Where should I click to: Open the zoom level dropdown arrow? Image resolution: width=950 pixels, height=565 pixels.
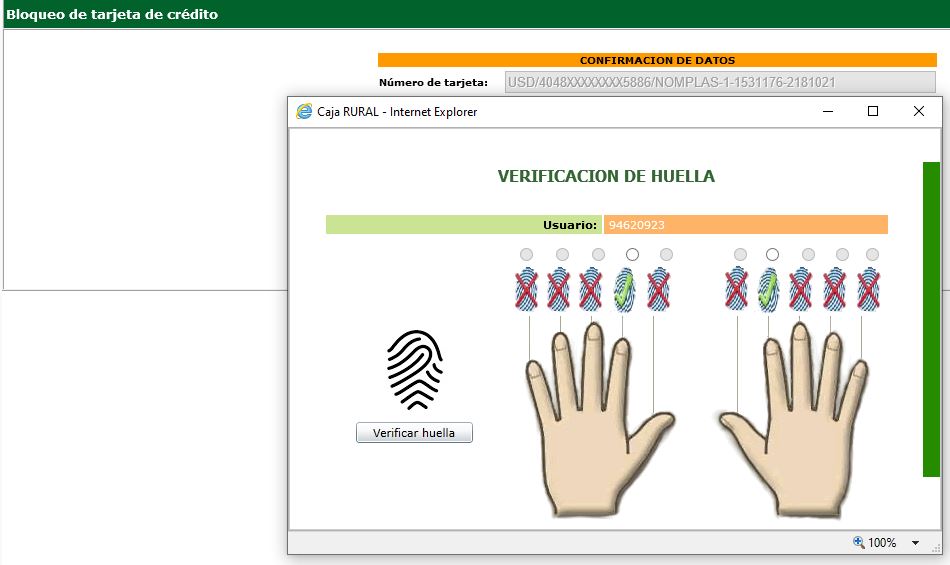pyautogui.click(x=915, y=543)
